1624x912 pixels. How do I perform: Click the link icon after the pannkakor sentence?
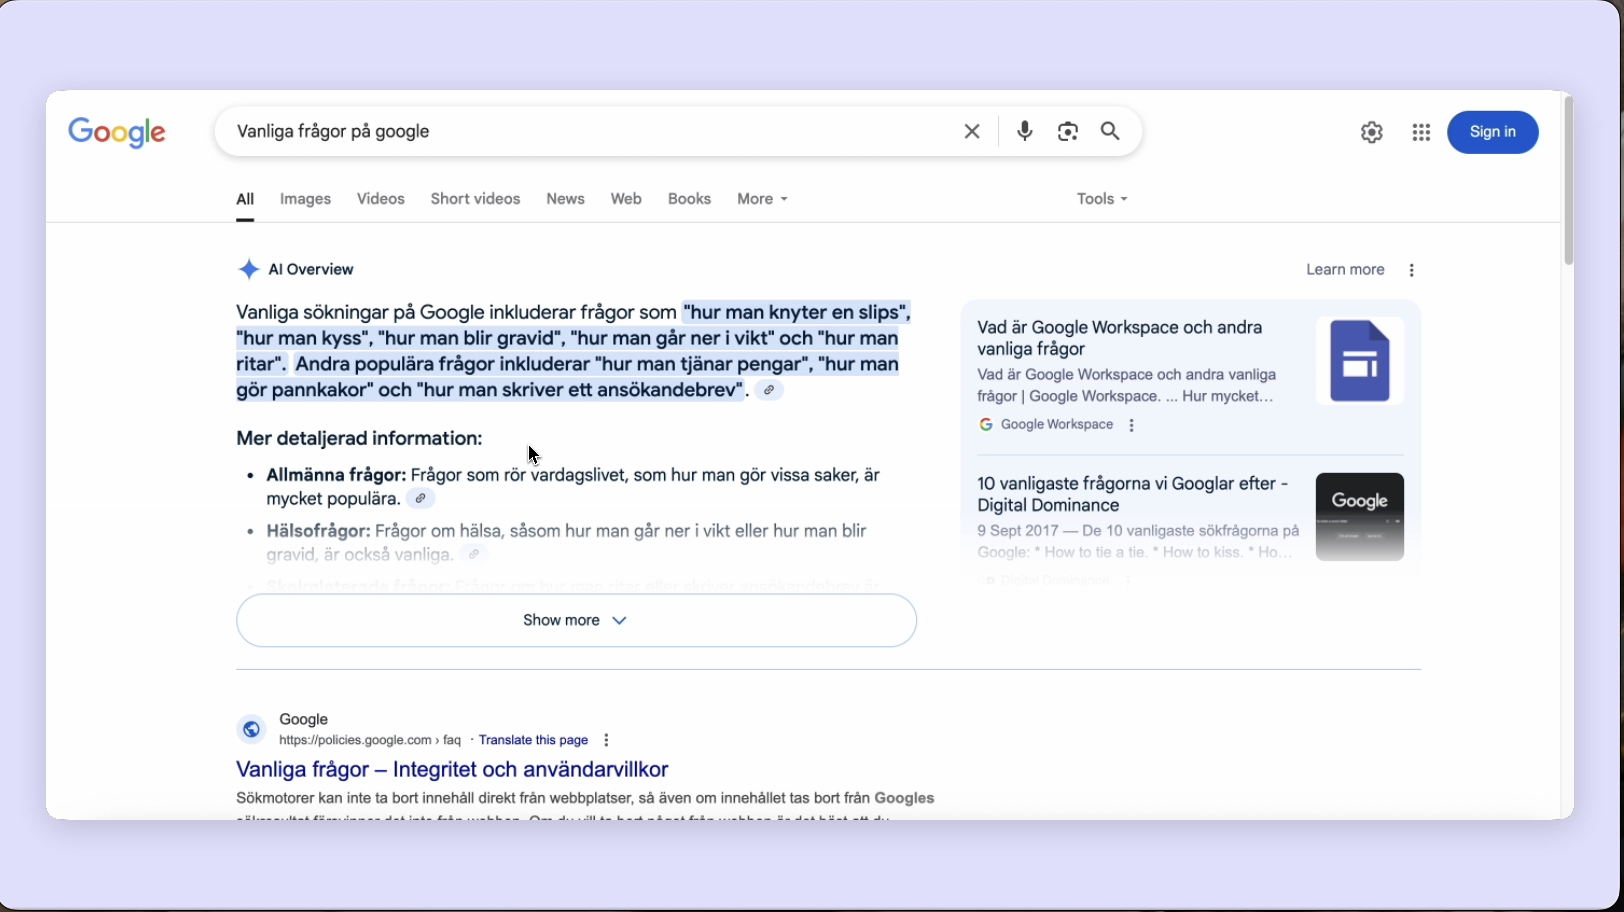[768, 389]
